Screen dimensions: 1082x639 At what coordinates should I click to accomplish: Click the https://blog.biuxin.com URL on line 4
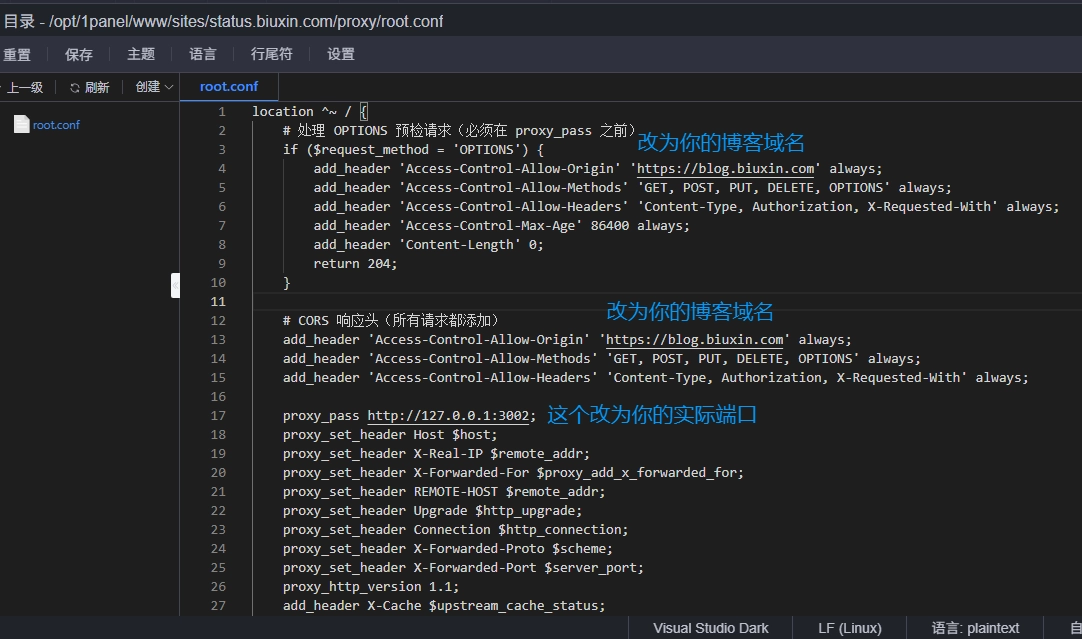[x=725, y=168]
